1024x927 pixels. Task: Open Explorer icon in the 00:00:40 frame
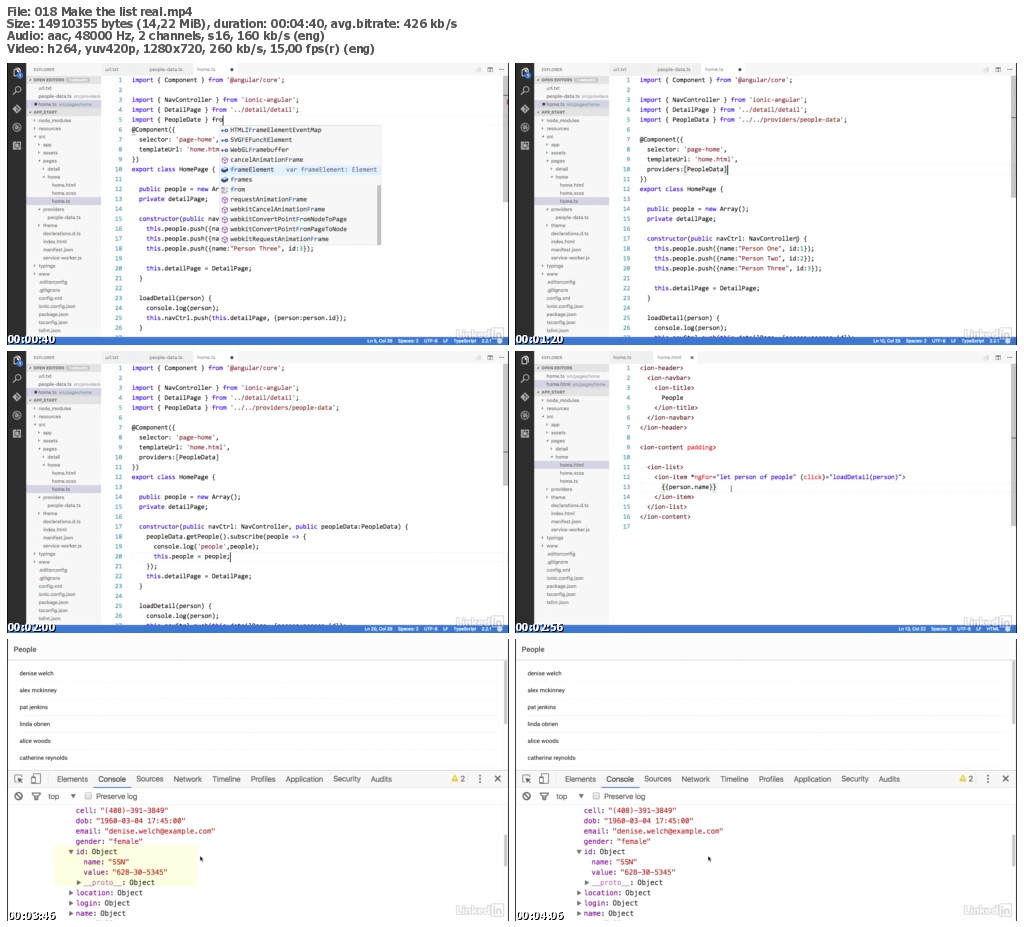17,72
